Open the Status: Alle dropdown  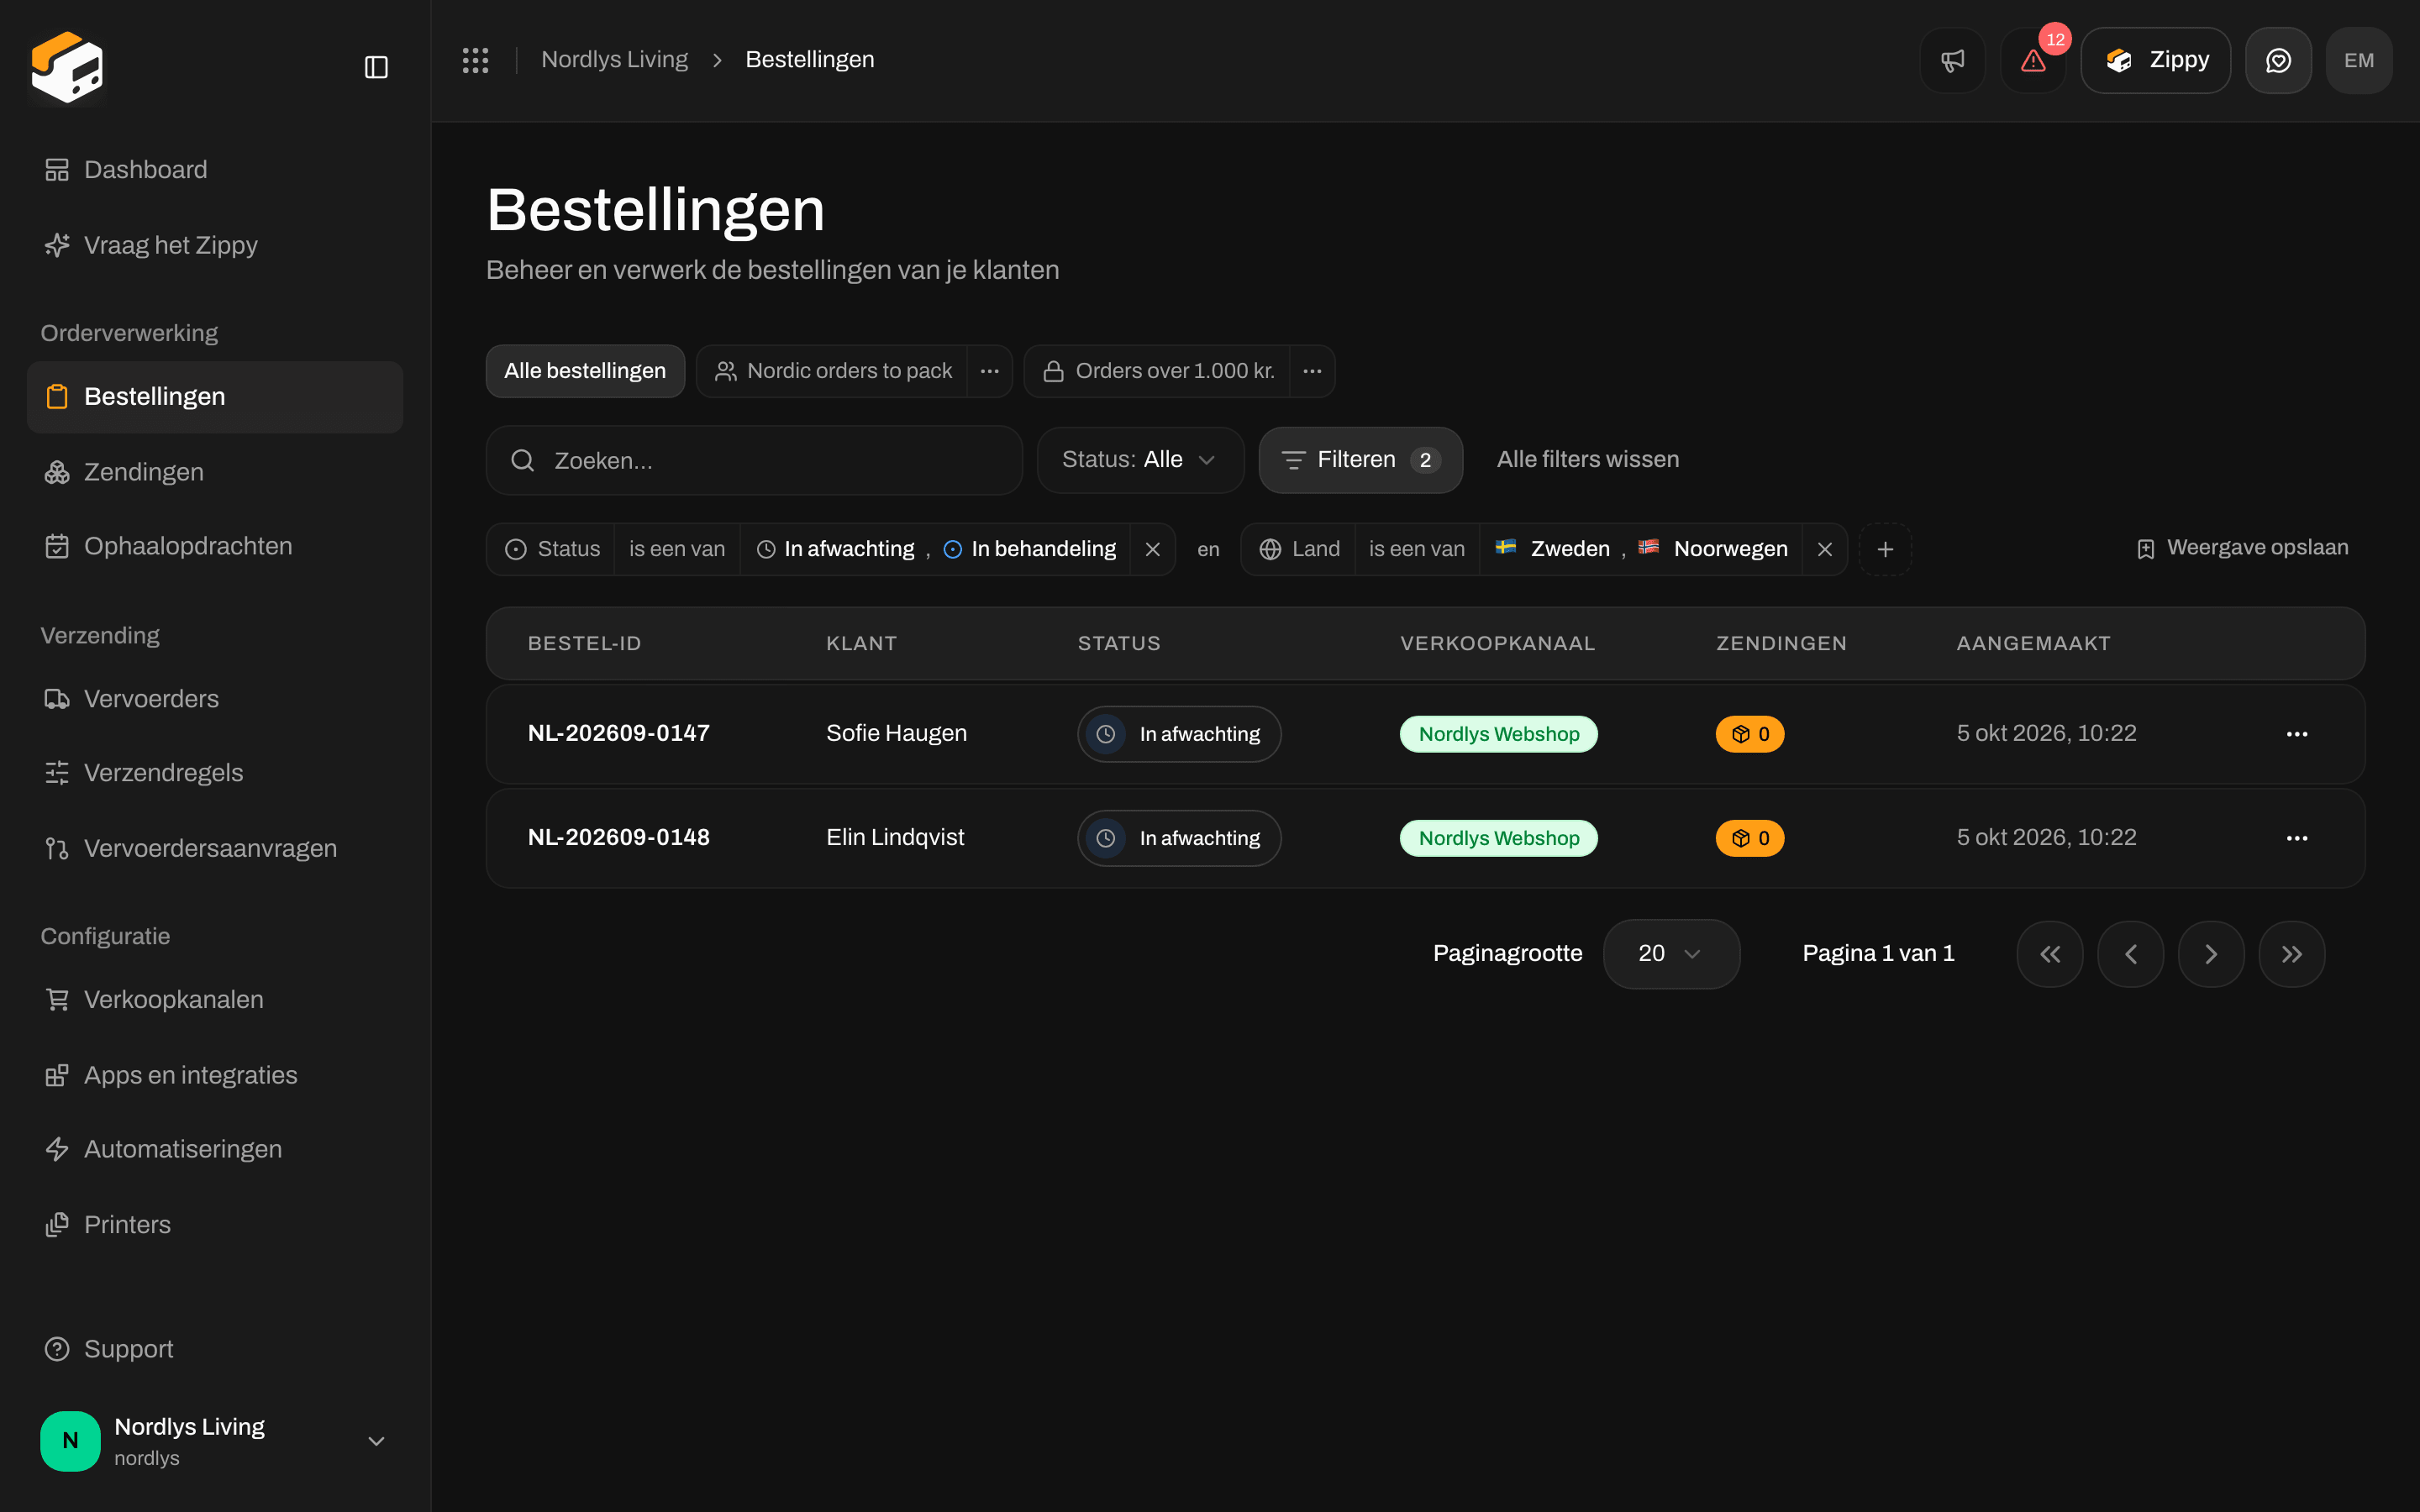pyautogui.click(x=1140, y=460)
